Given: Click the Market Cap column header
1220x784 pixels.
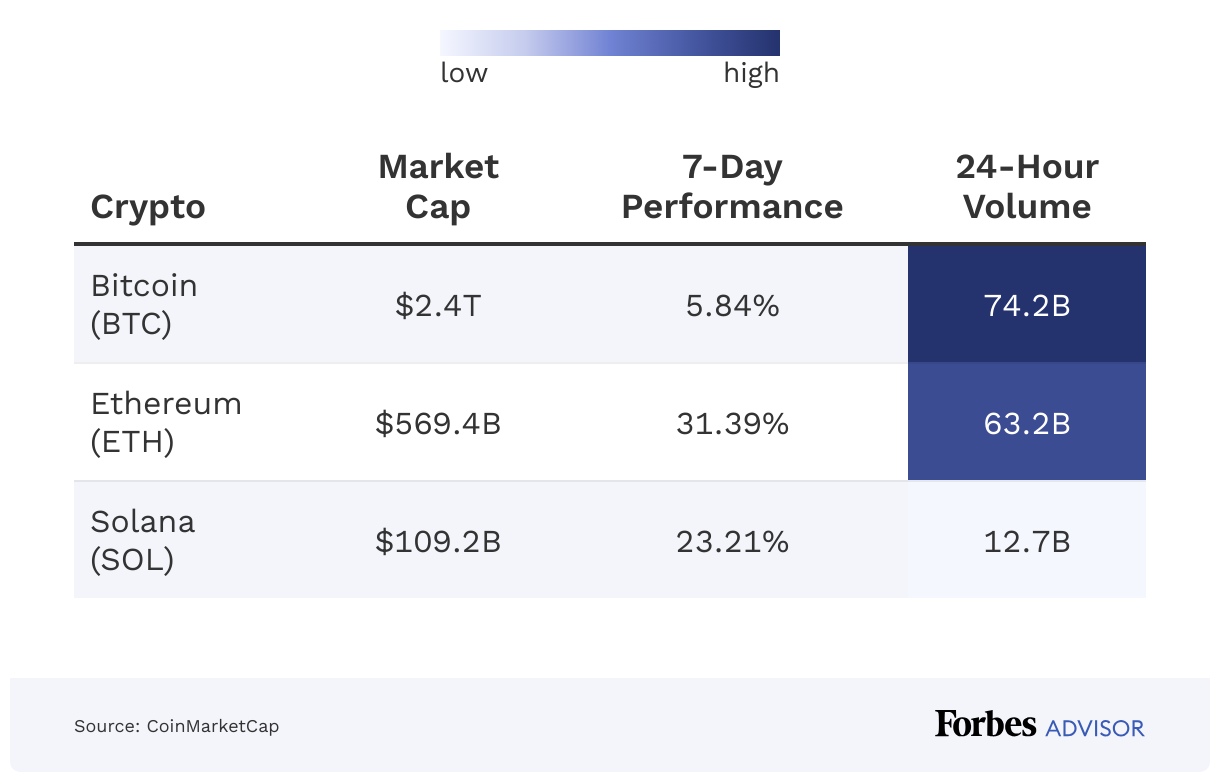Looking at the screenshot, I should pos(438,187).
